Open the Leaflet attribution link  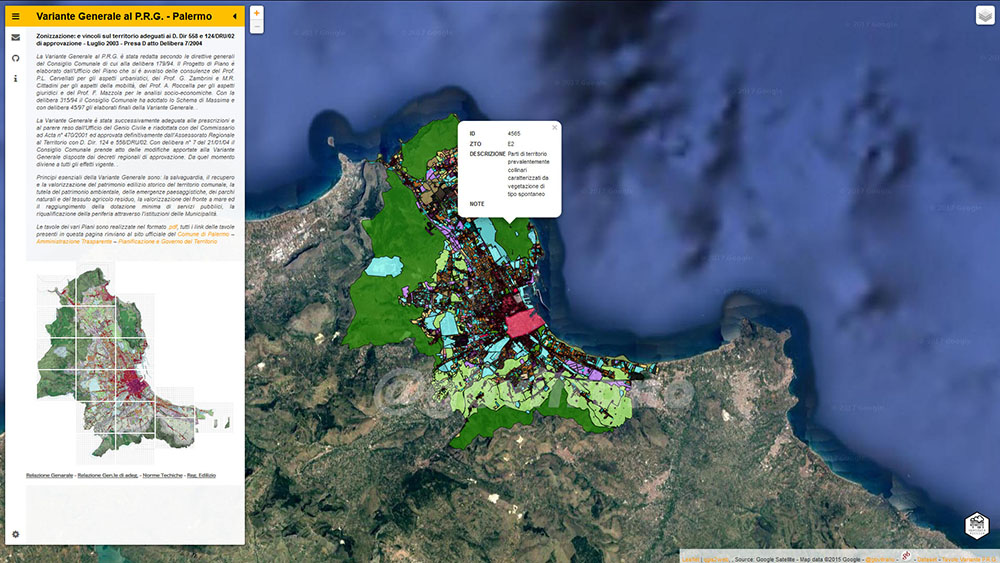pos(690,559)
